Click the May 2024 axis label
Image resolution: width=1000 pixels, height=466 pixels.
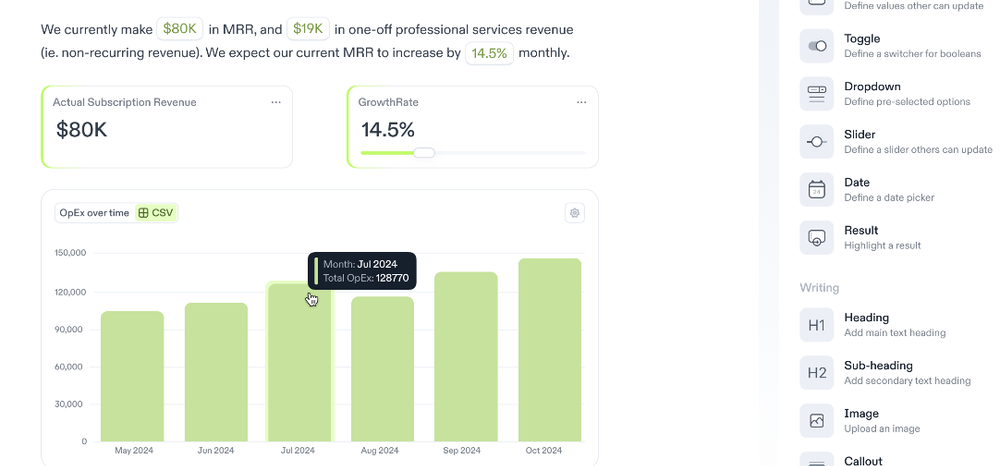pyautogui.click(x=134, y=451)
